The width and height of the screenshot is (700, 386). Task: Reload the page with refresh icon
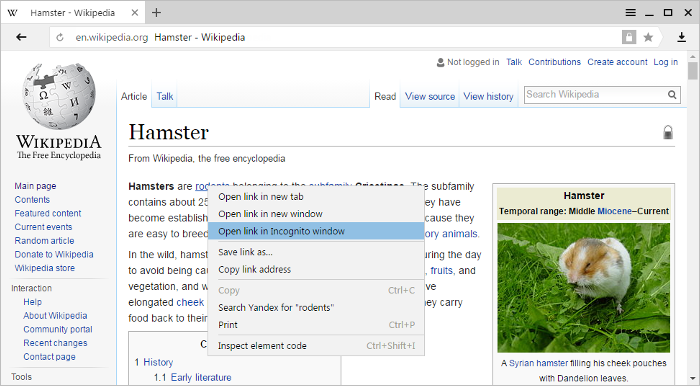(60, 37)
